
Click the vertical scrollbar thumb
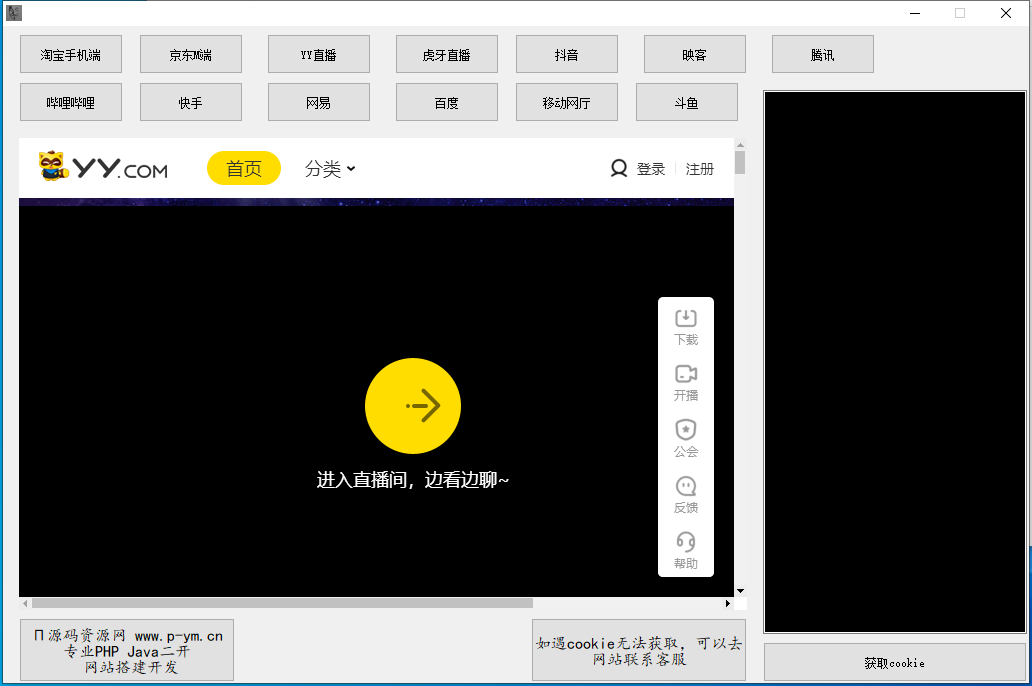(x=740, y=163)
